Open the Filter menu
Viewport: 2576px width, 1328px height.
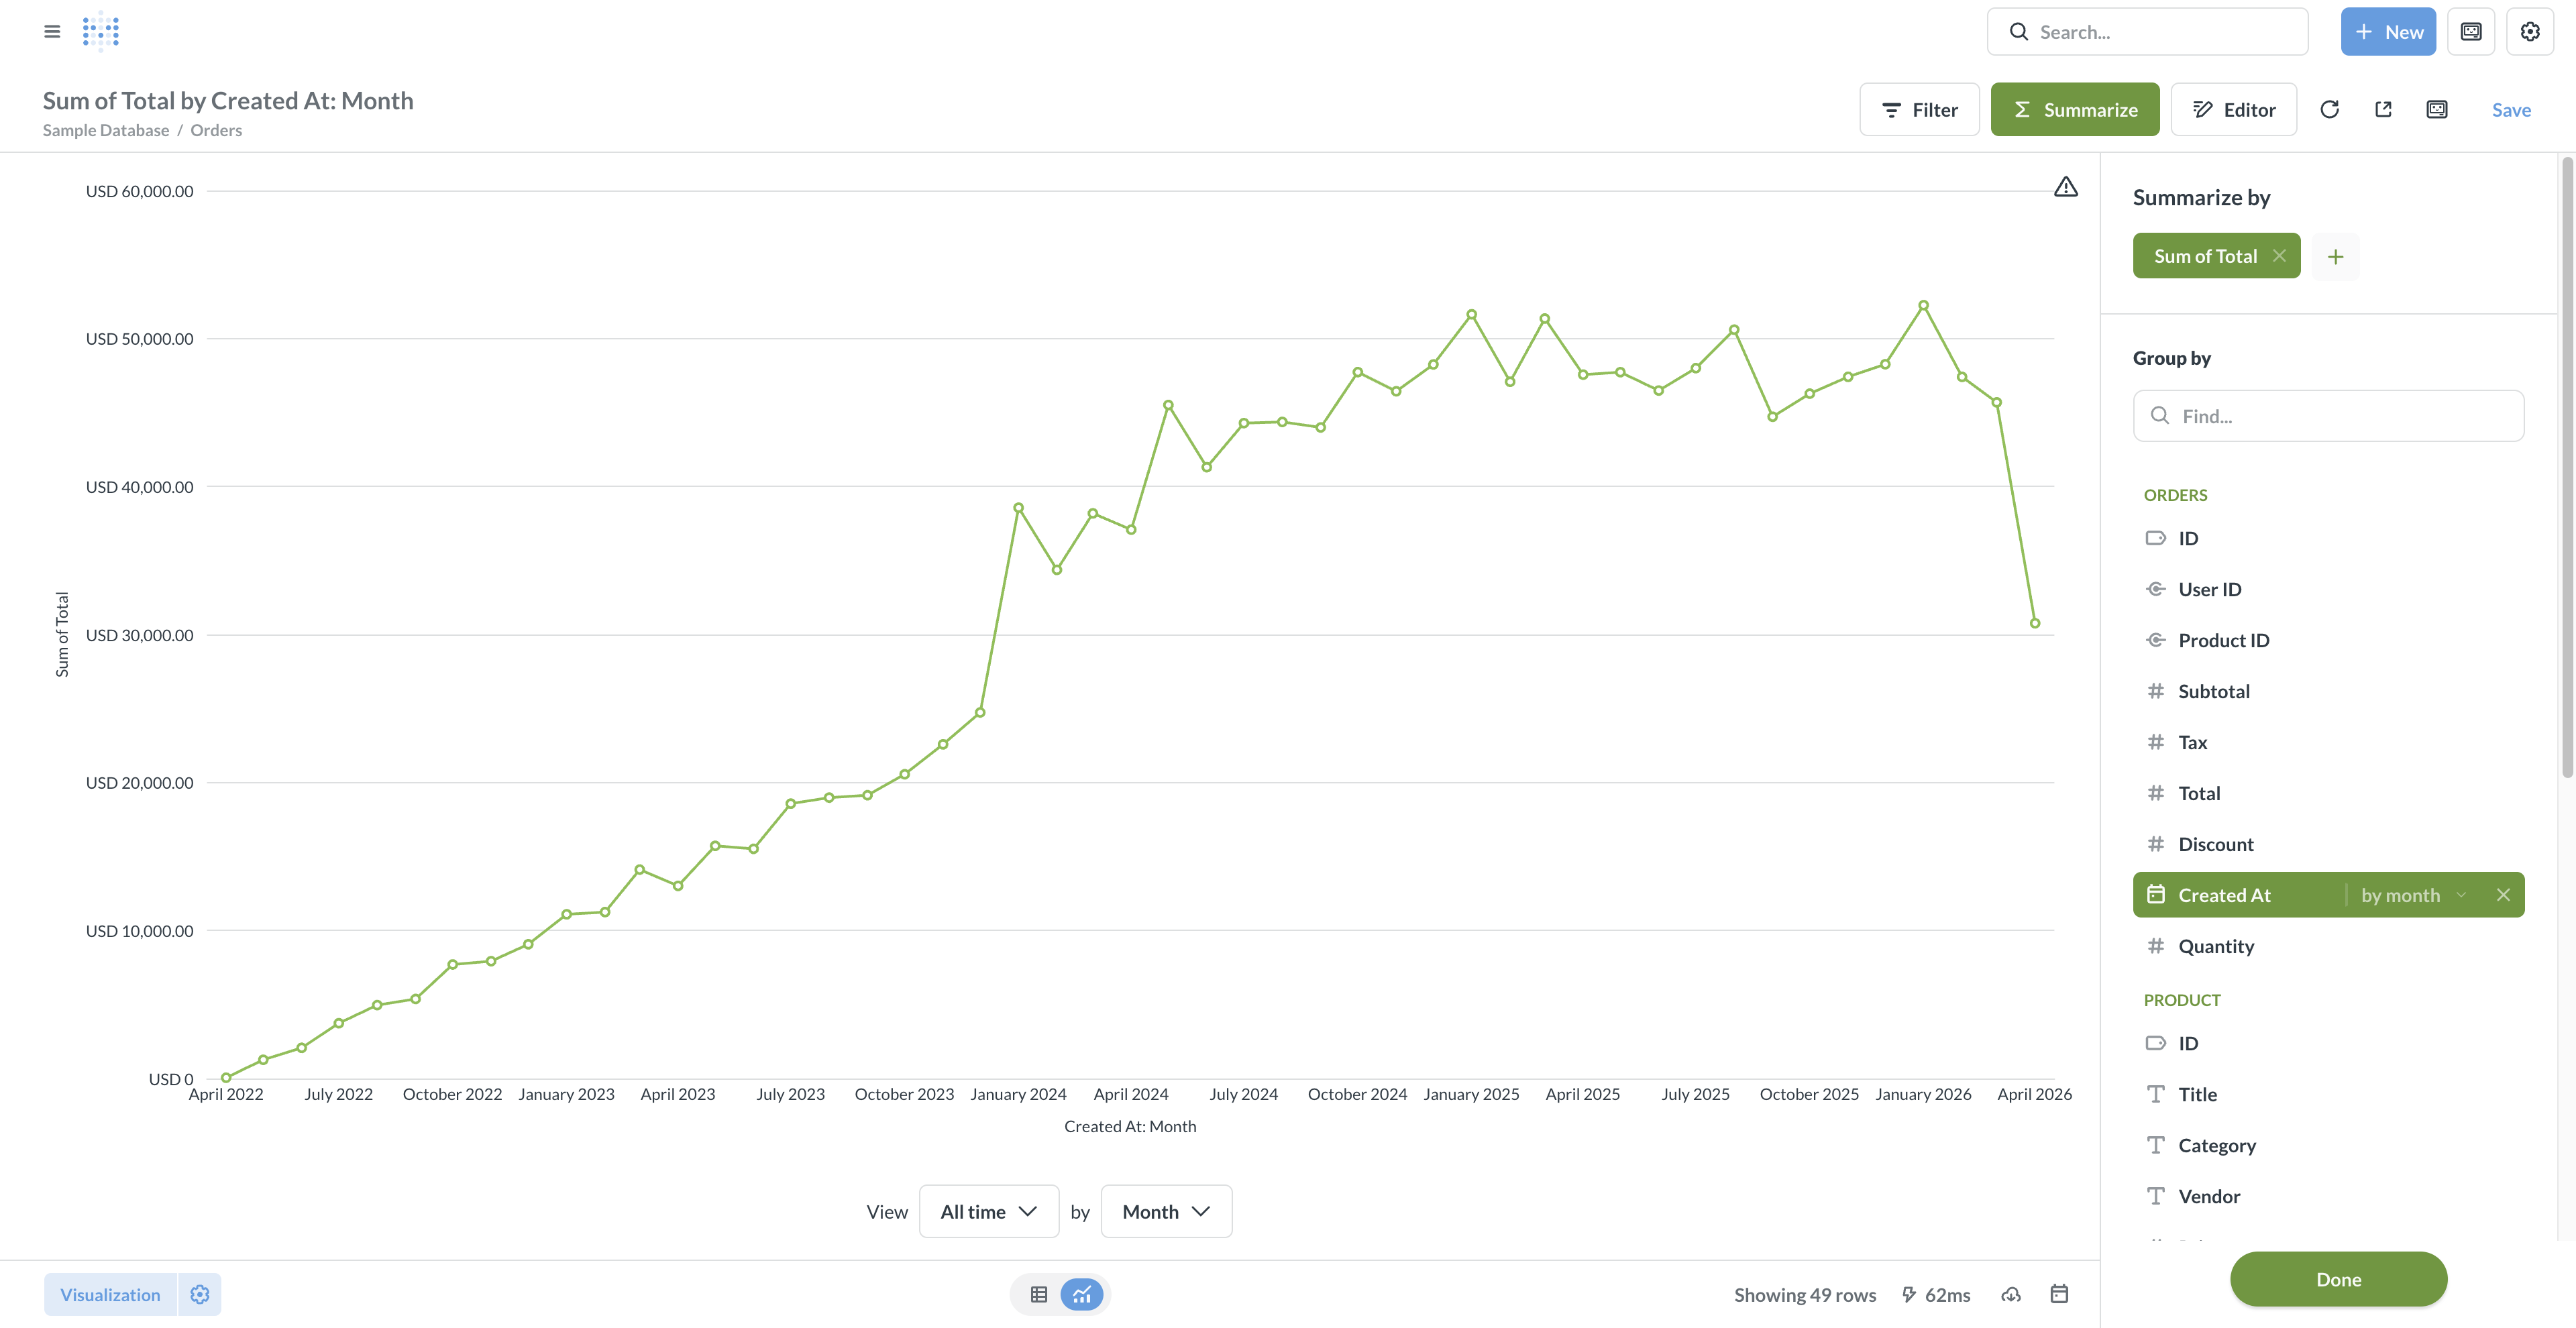coord(1919,110)
